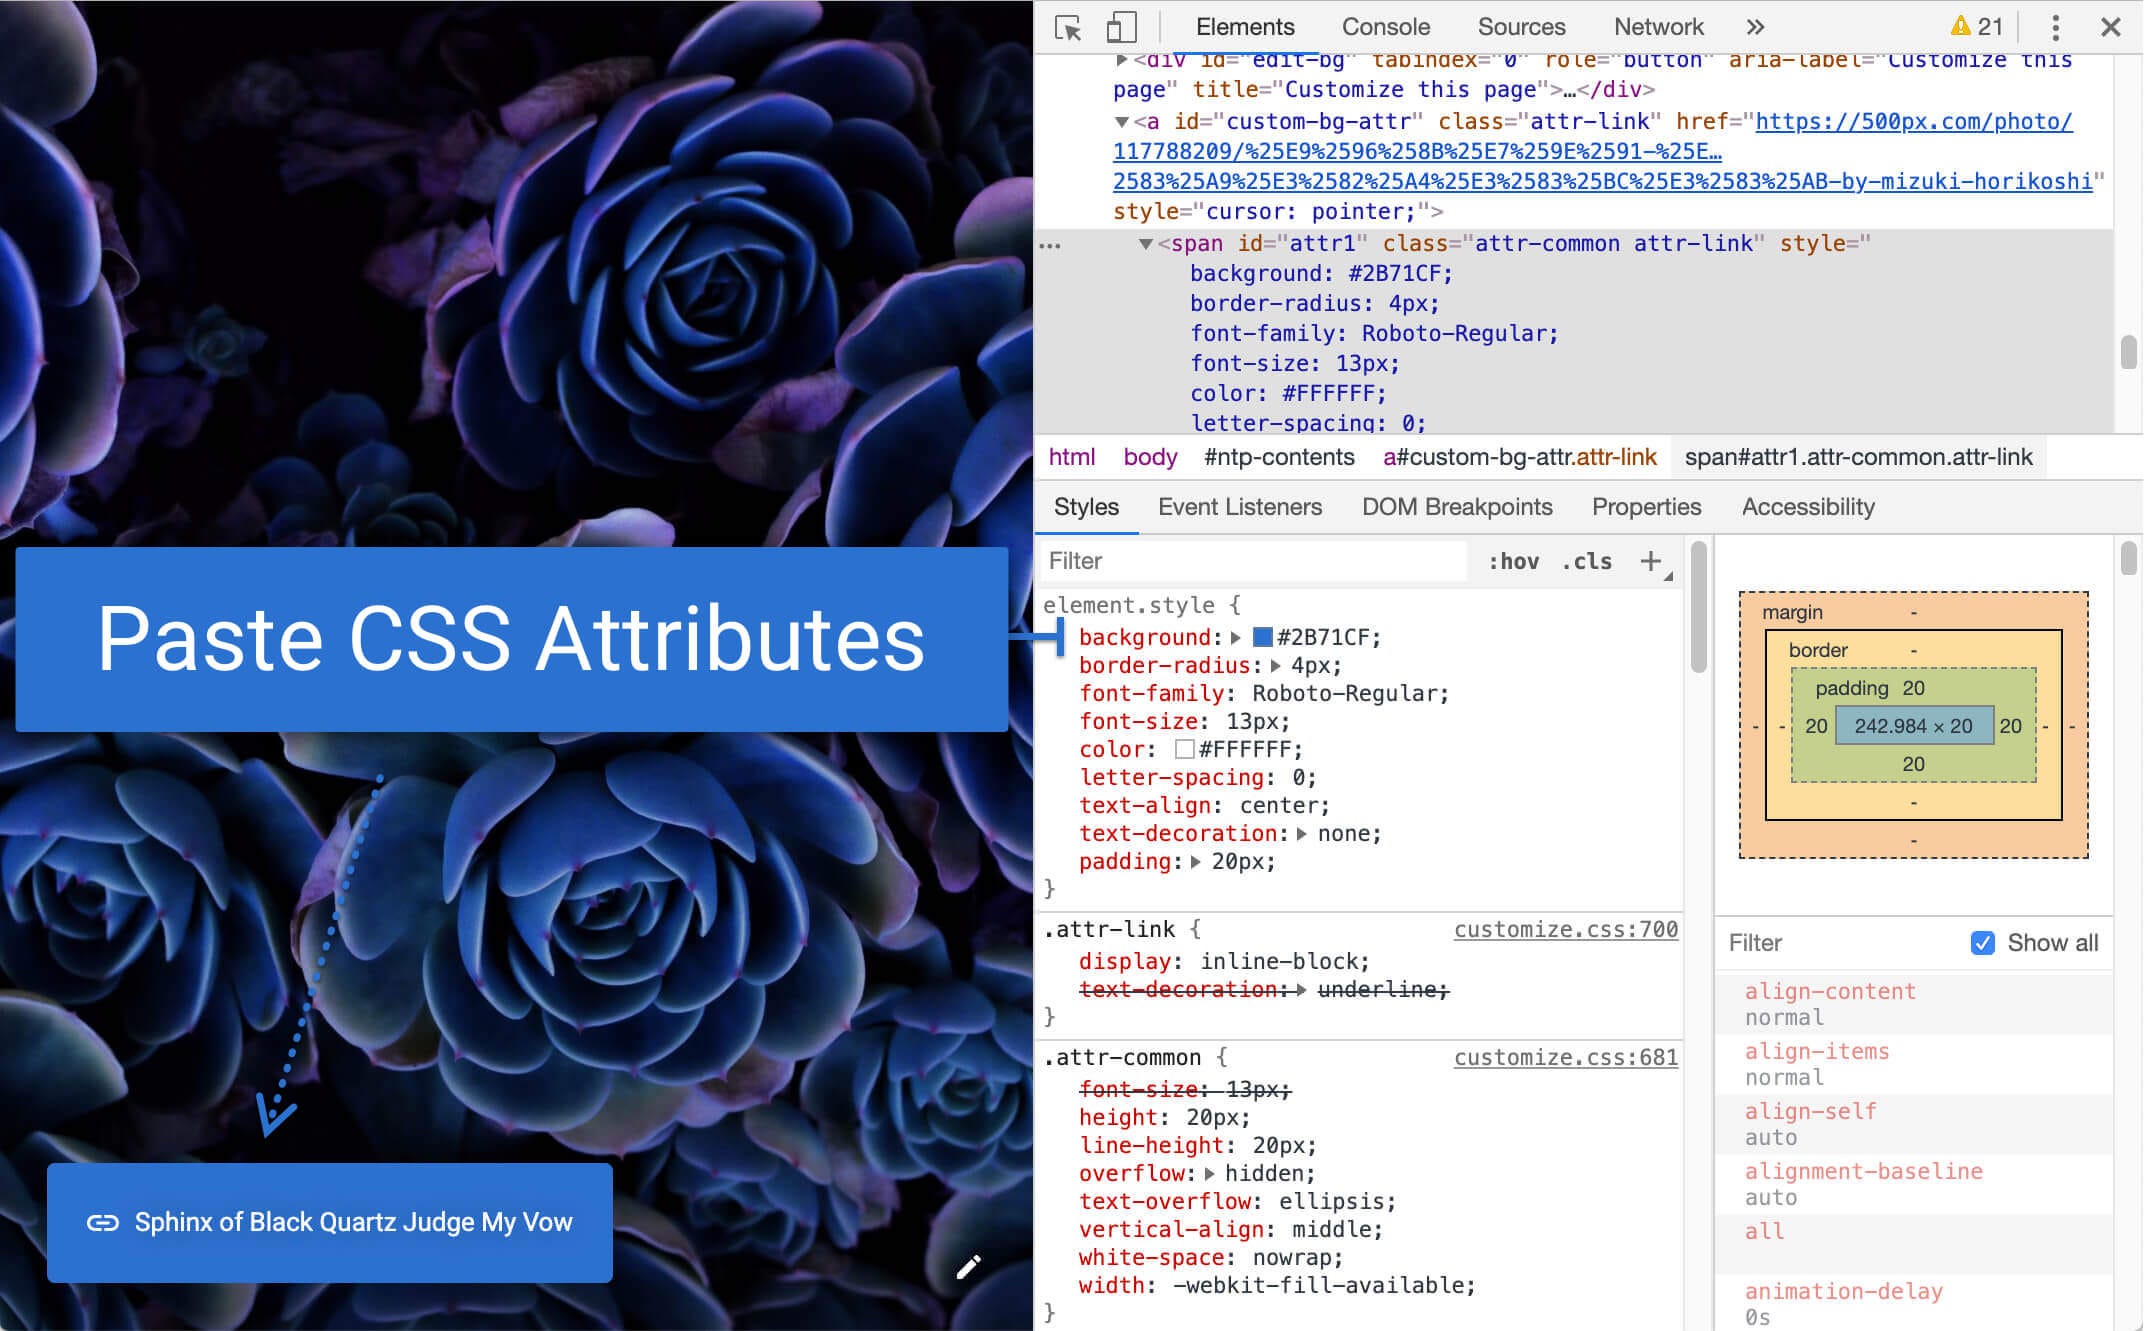
Task: Disable the Show all checkbox
Action: coord(1983,942)
